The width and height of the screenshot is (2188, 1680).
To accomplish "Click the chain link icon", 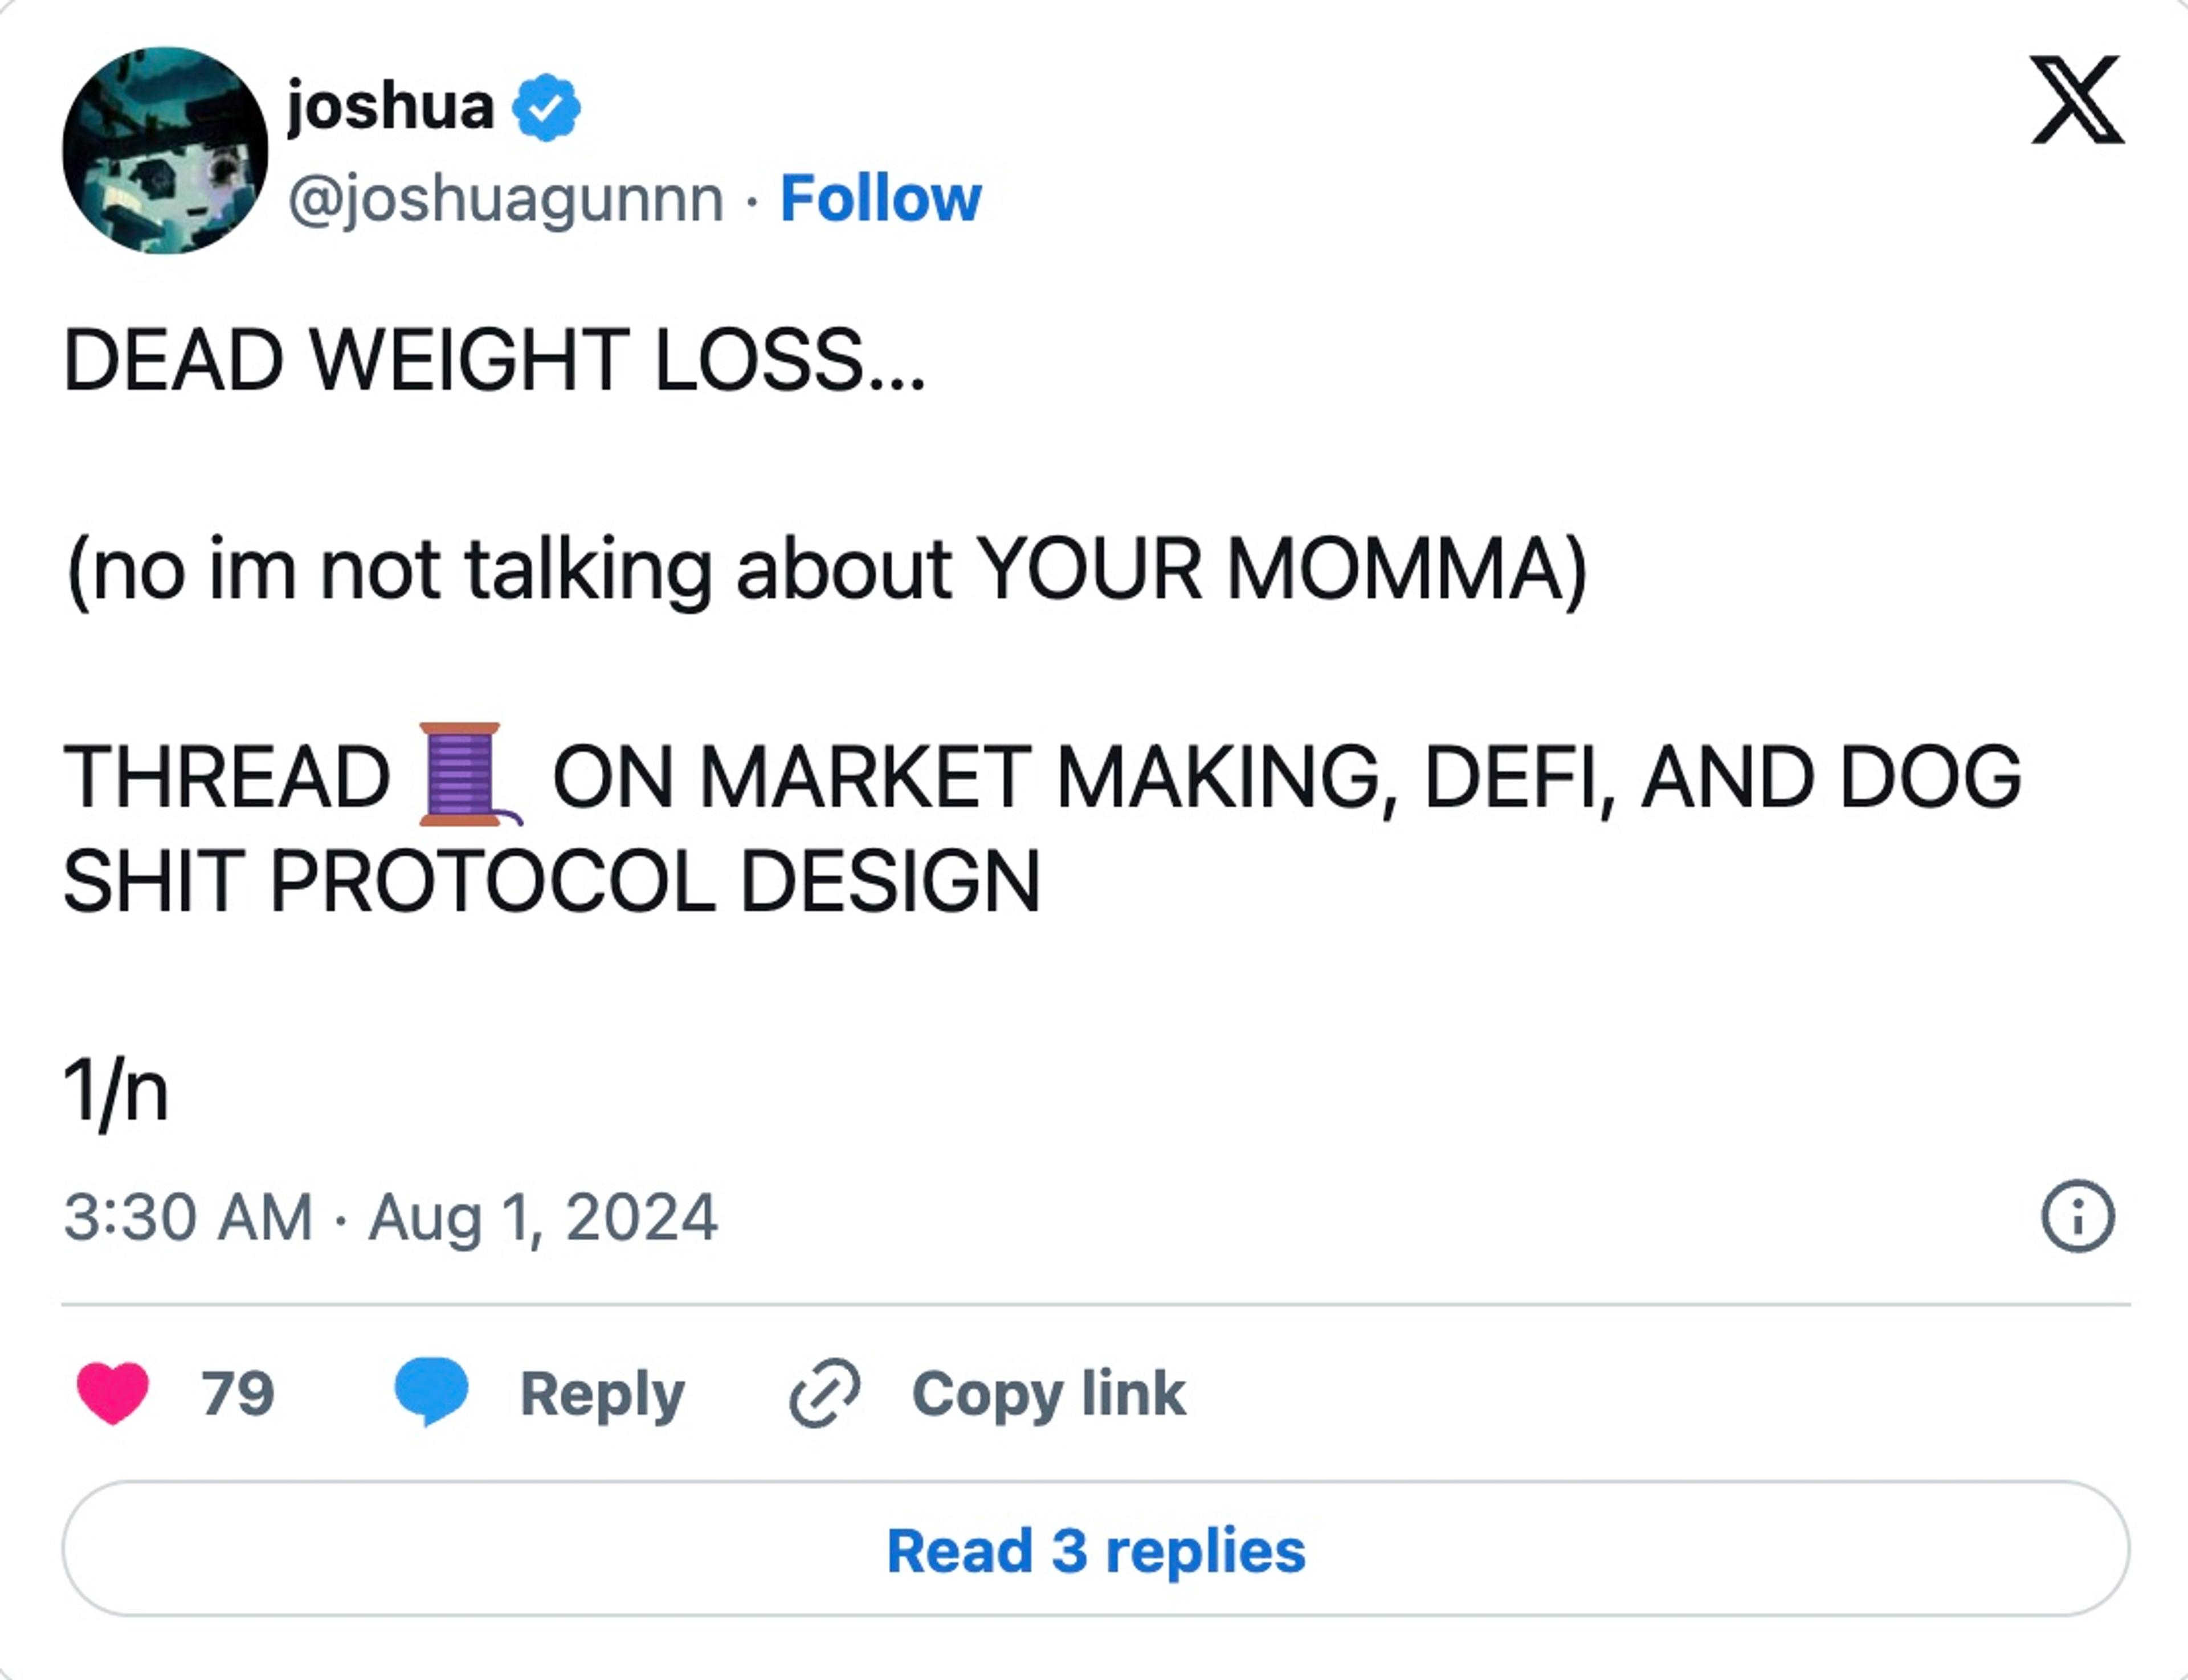I will (824, 1392).
